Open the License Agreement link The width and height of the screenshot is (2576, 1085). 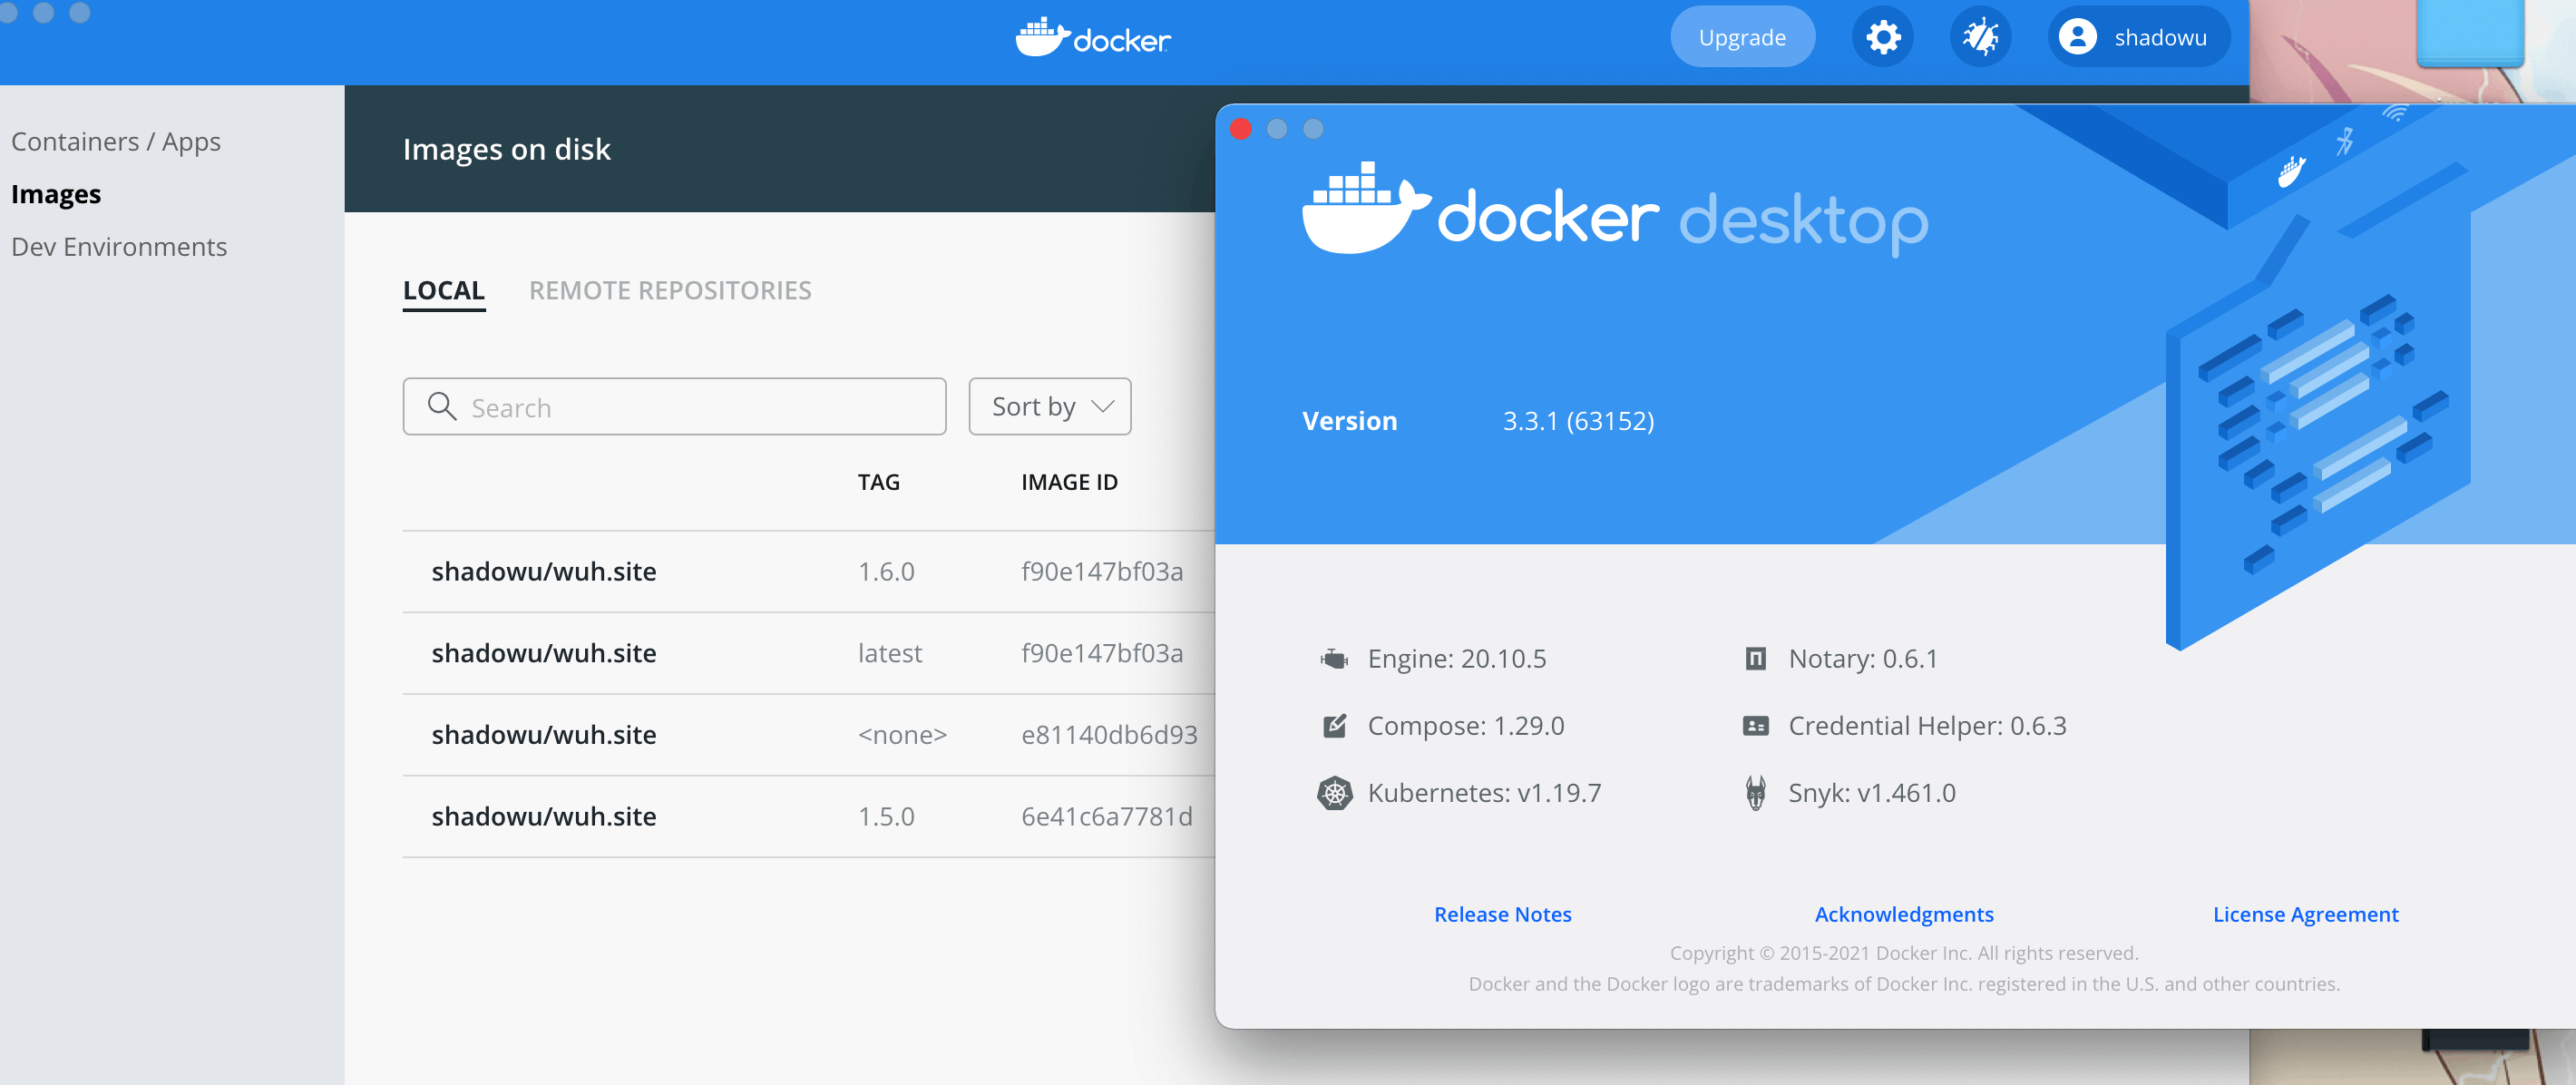point(2305,914)
